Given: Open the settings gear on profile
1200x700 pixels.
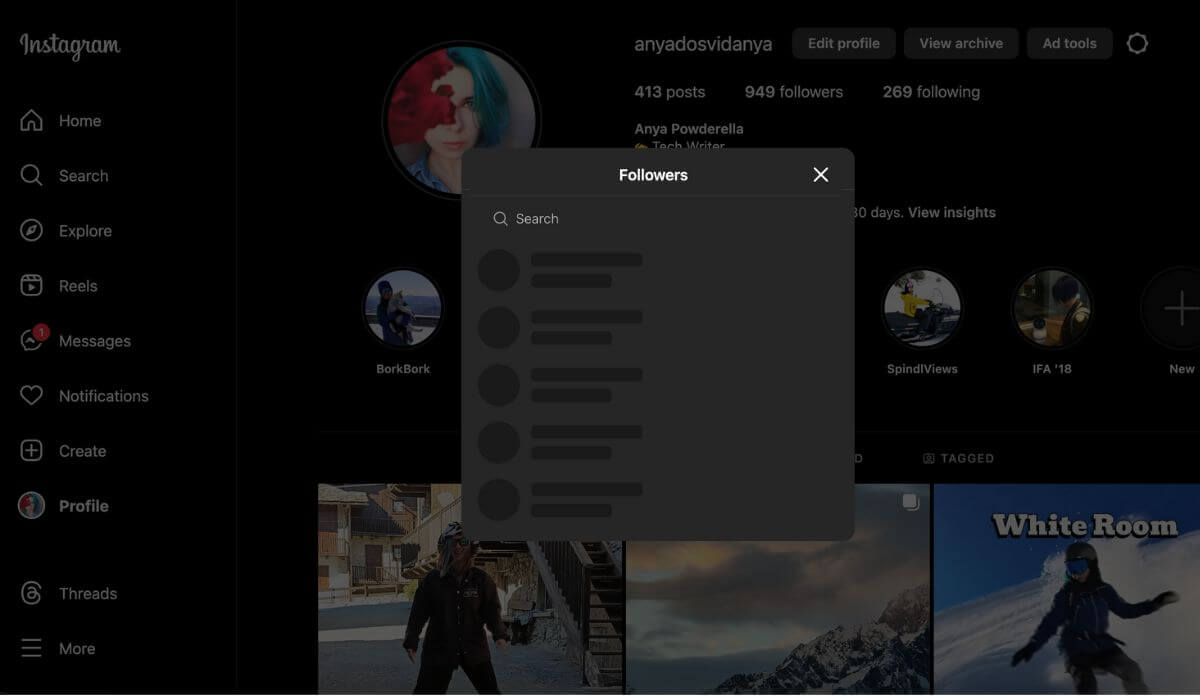Looking at the screenshot, I should click(1137, 44).
